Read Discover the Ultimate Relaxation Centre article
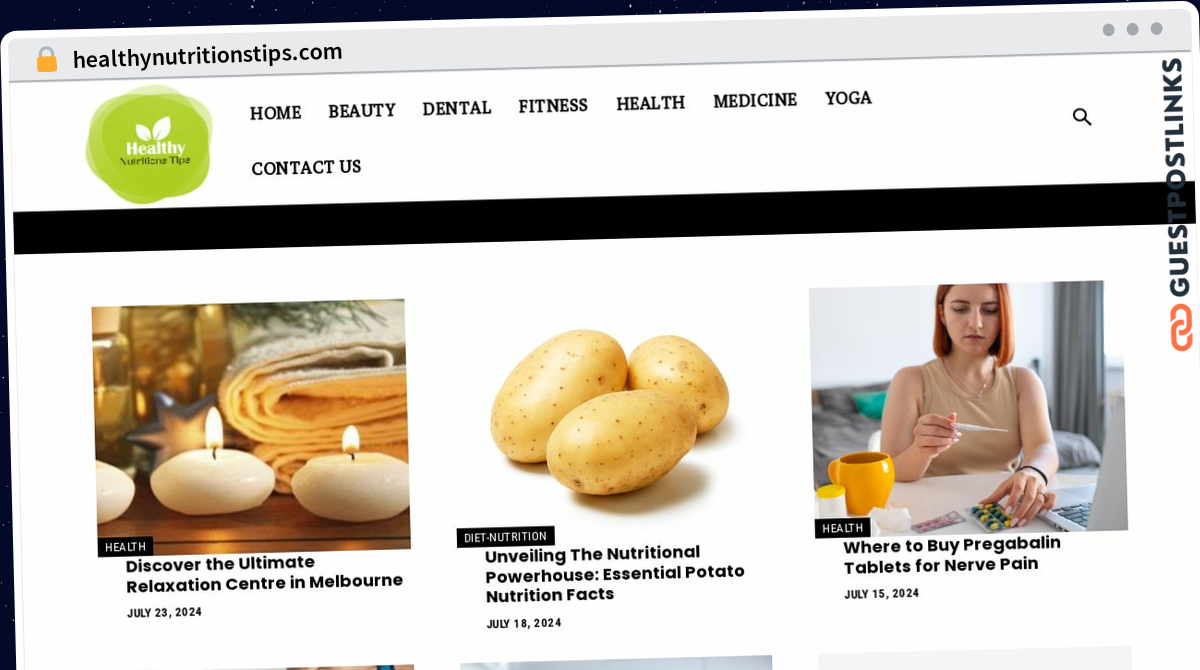 (264, 573)
